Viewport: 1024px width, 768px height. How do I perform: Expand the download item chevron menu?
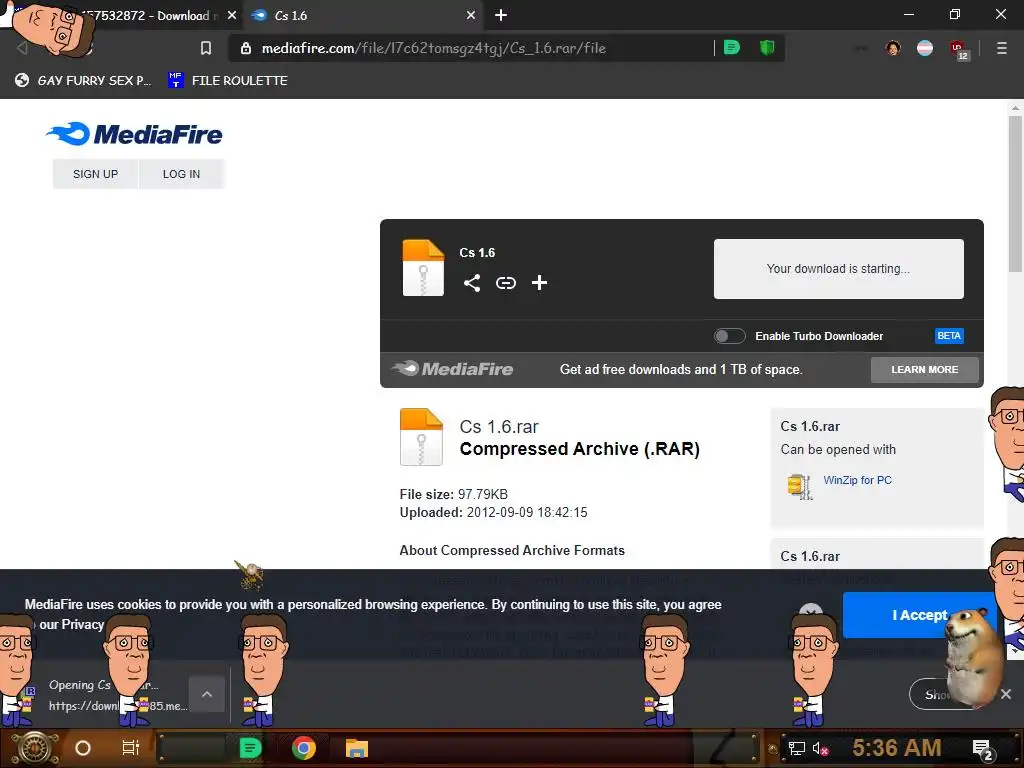click(206, 694)
